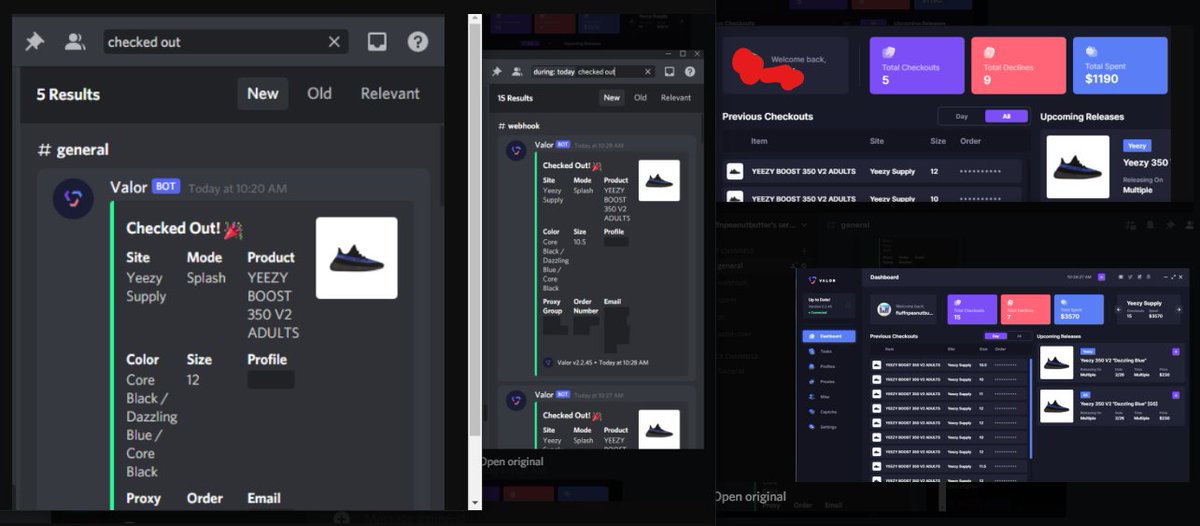
Task: Open Dashboard in the Valor sidebar
Action: point(829,336)
